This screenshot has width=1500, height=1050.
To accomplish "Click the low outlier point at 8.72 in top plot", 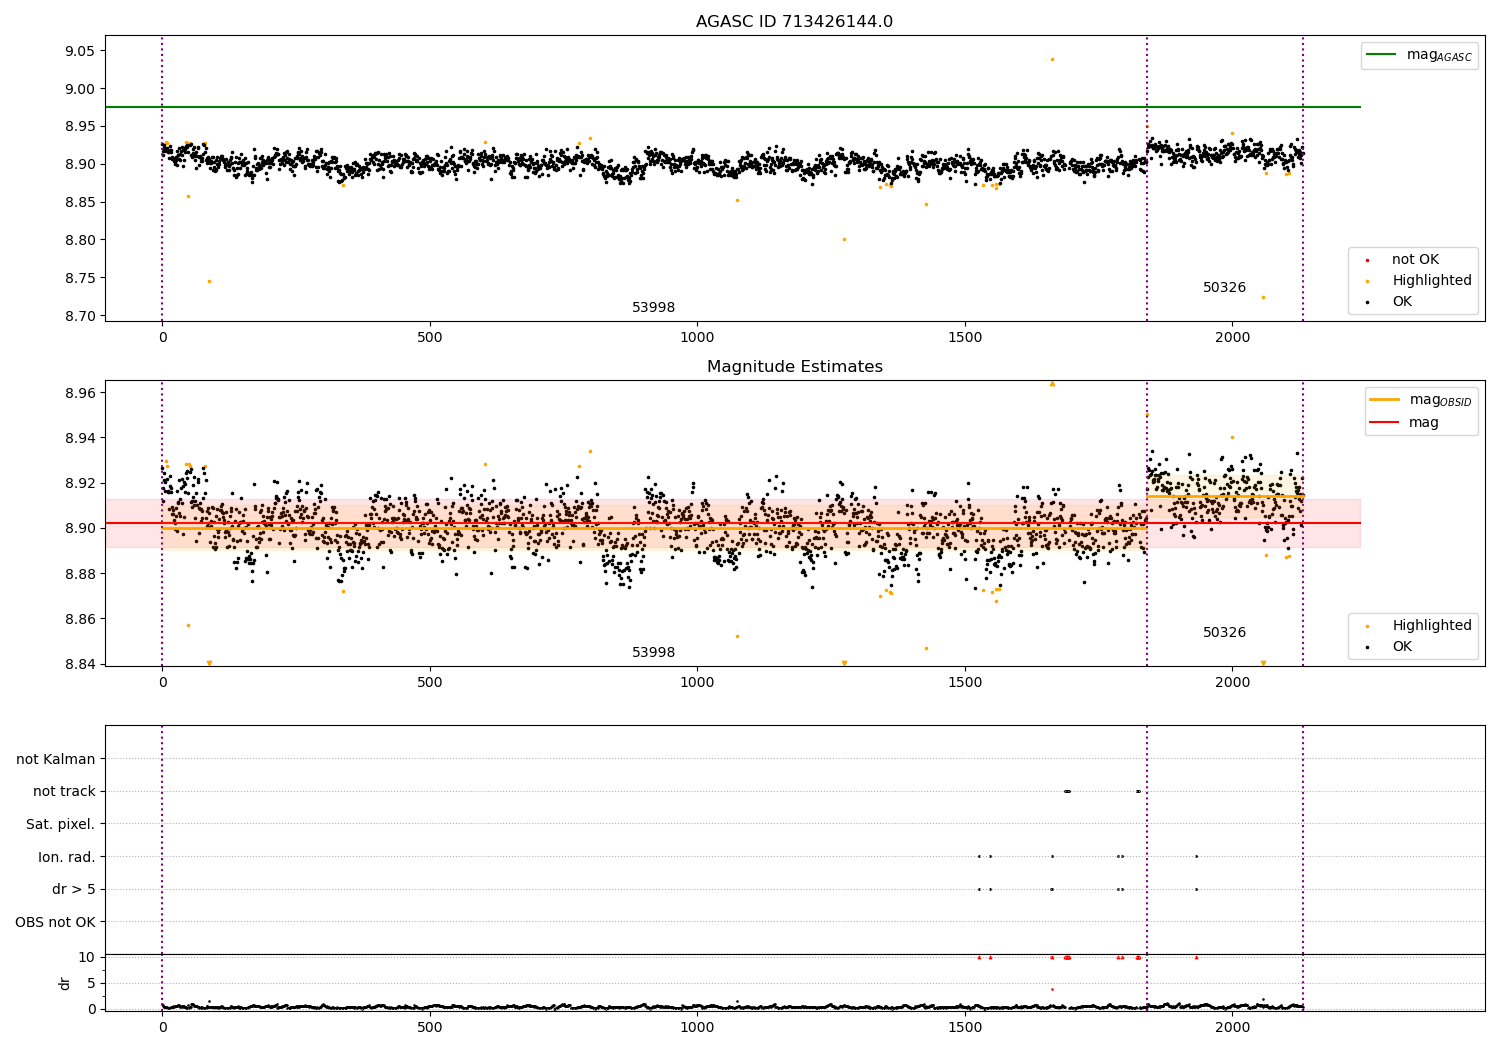I will click(1263, 297).
